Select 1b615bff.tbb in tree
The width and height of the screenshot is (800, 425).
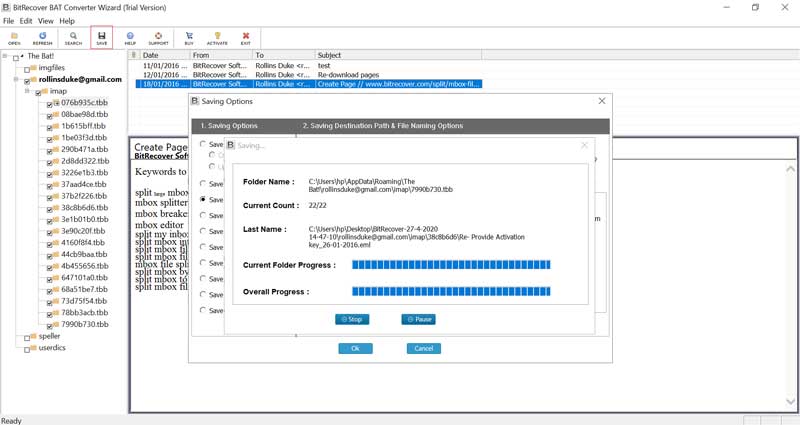84,126
